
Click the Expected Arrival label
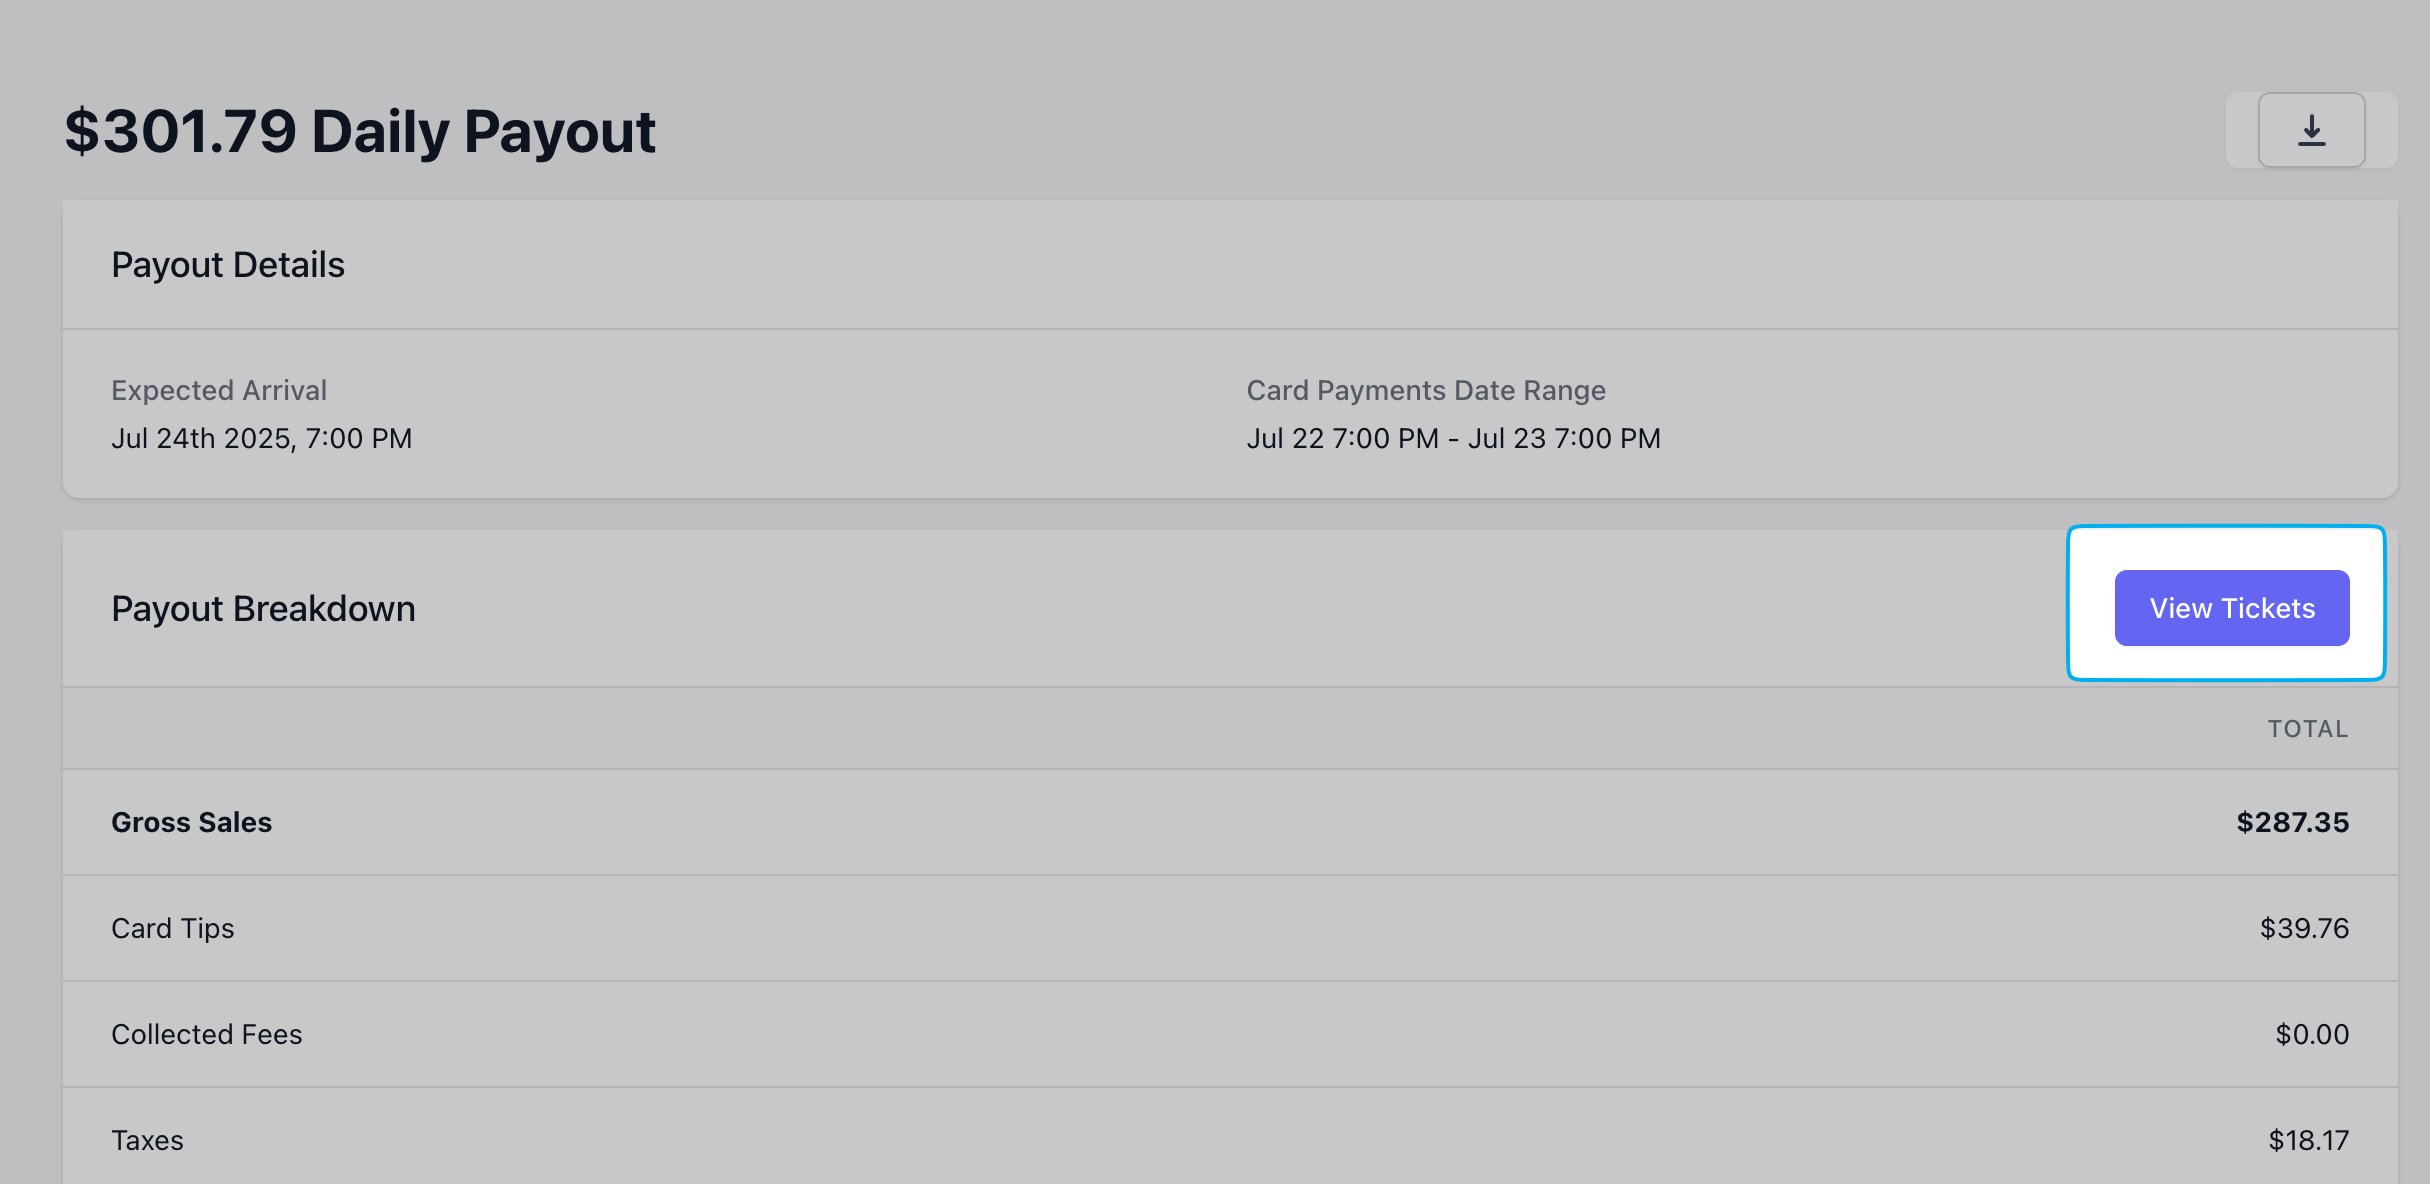(219, 390)
